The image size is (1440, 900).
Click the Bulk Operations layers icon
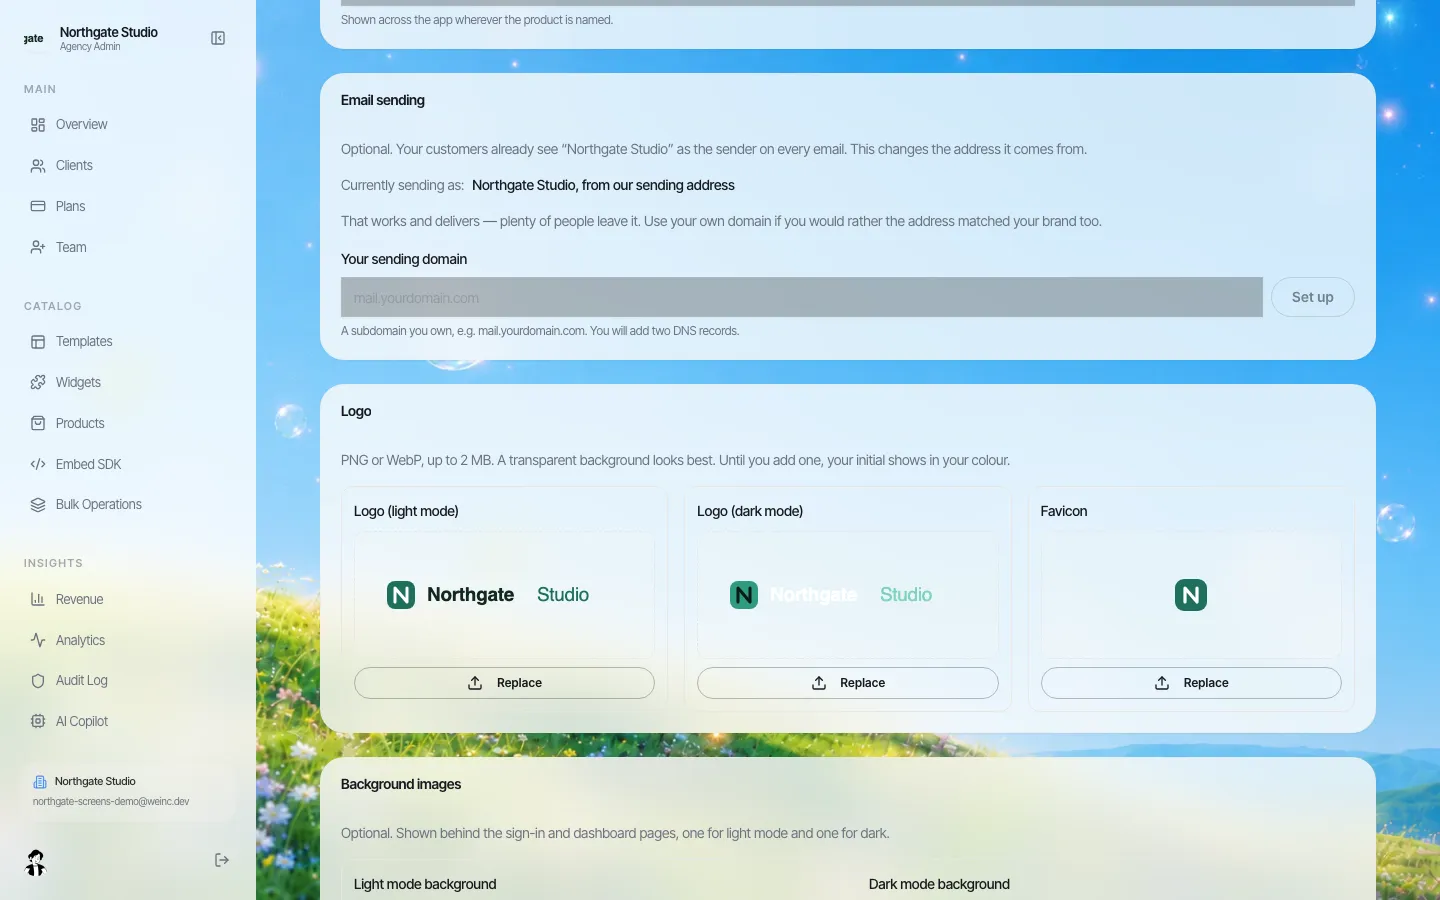(x=38, y=505)
